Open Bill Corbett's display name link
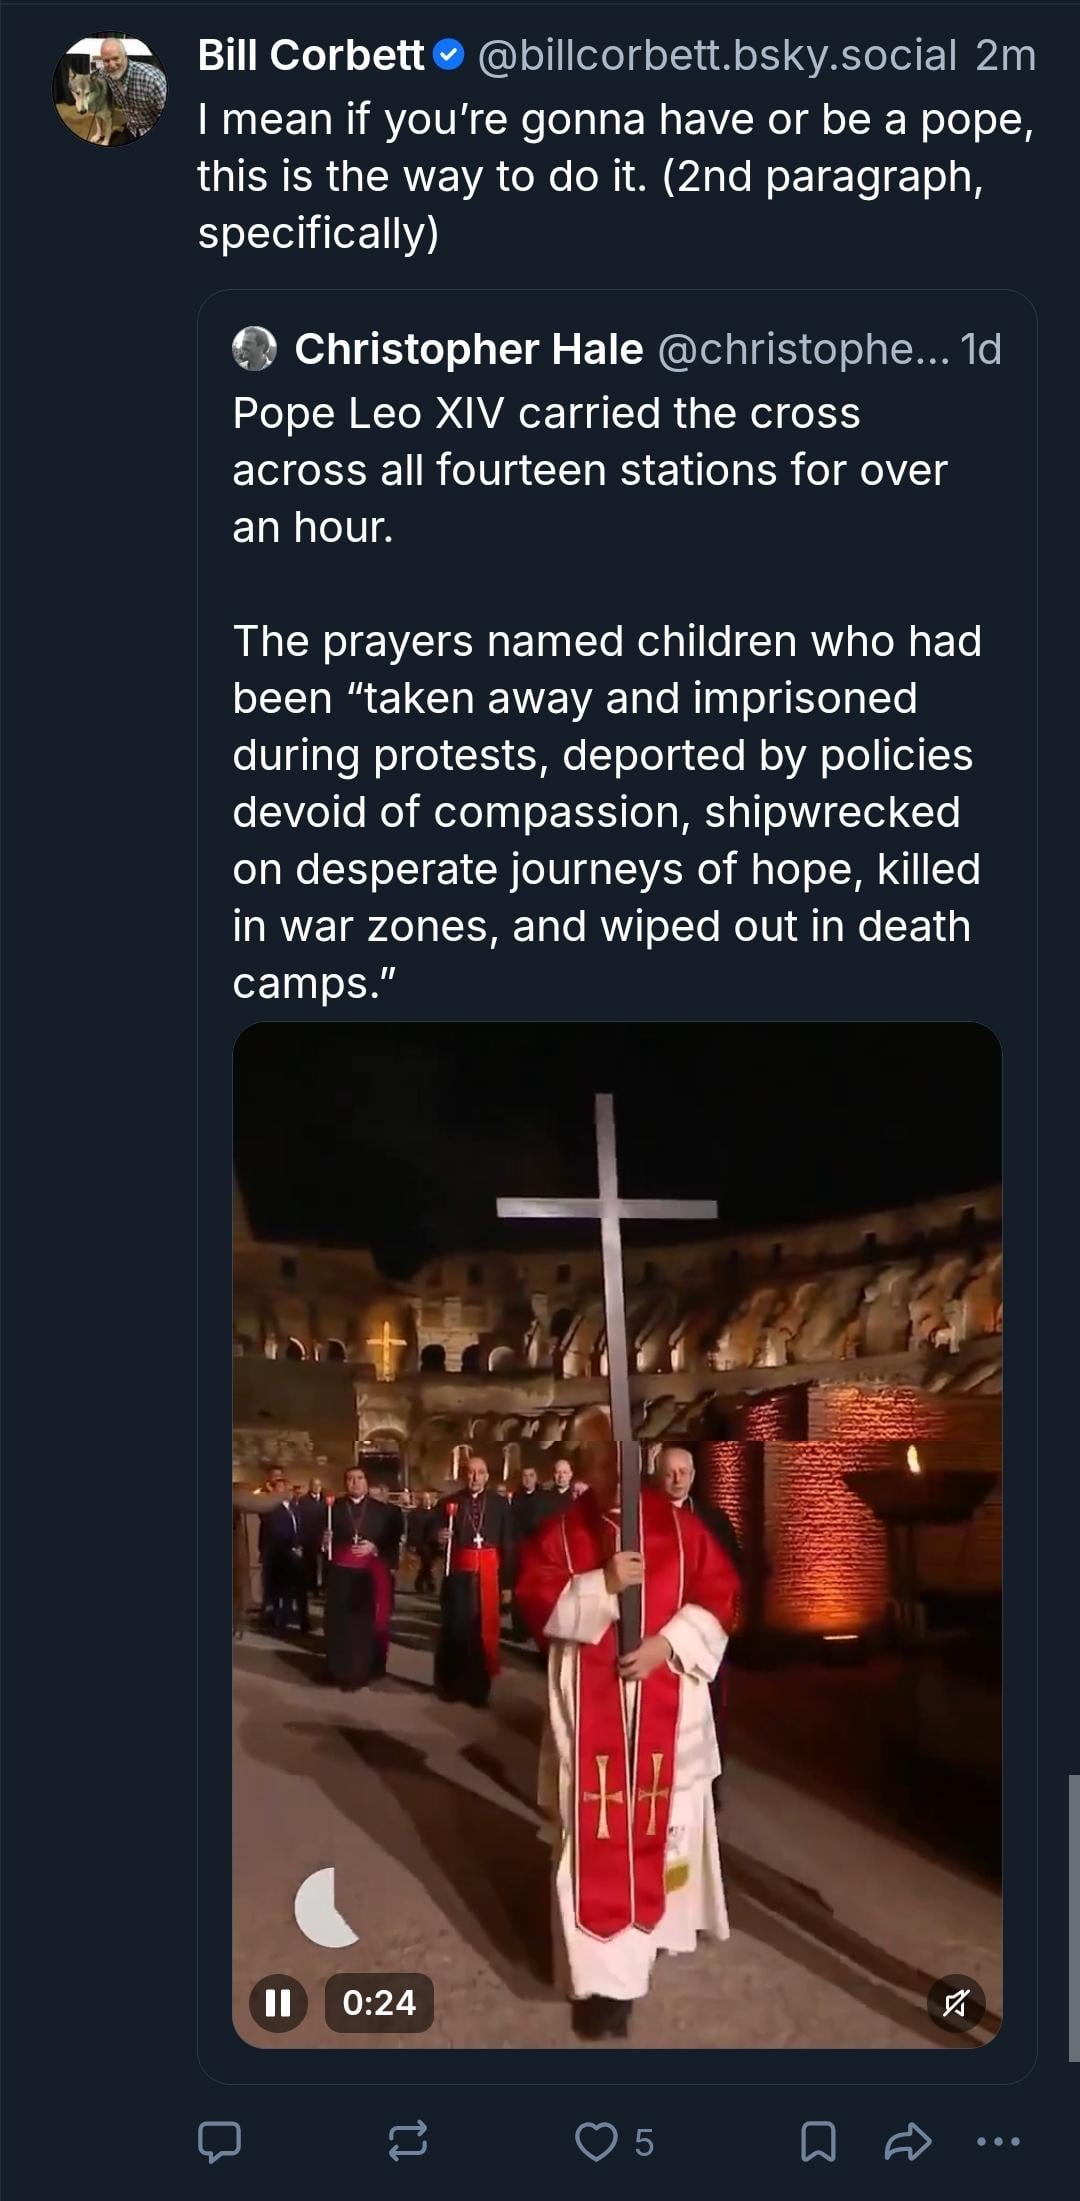1080x2201 pixels. coord(311,56)
